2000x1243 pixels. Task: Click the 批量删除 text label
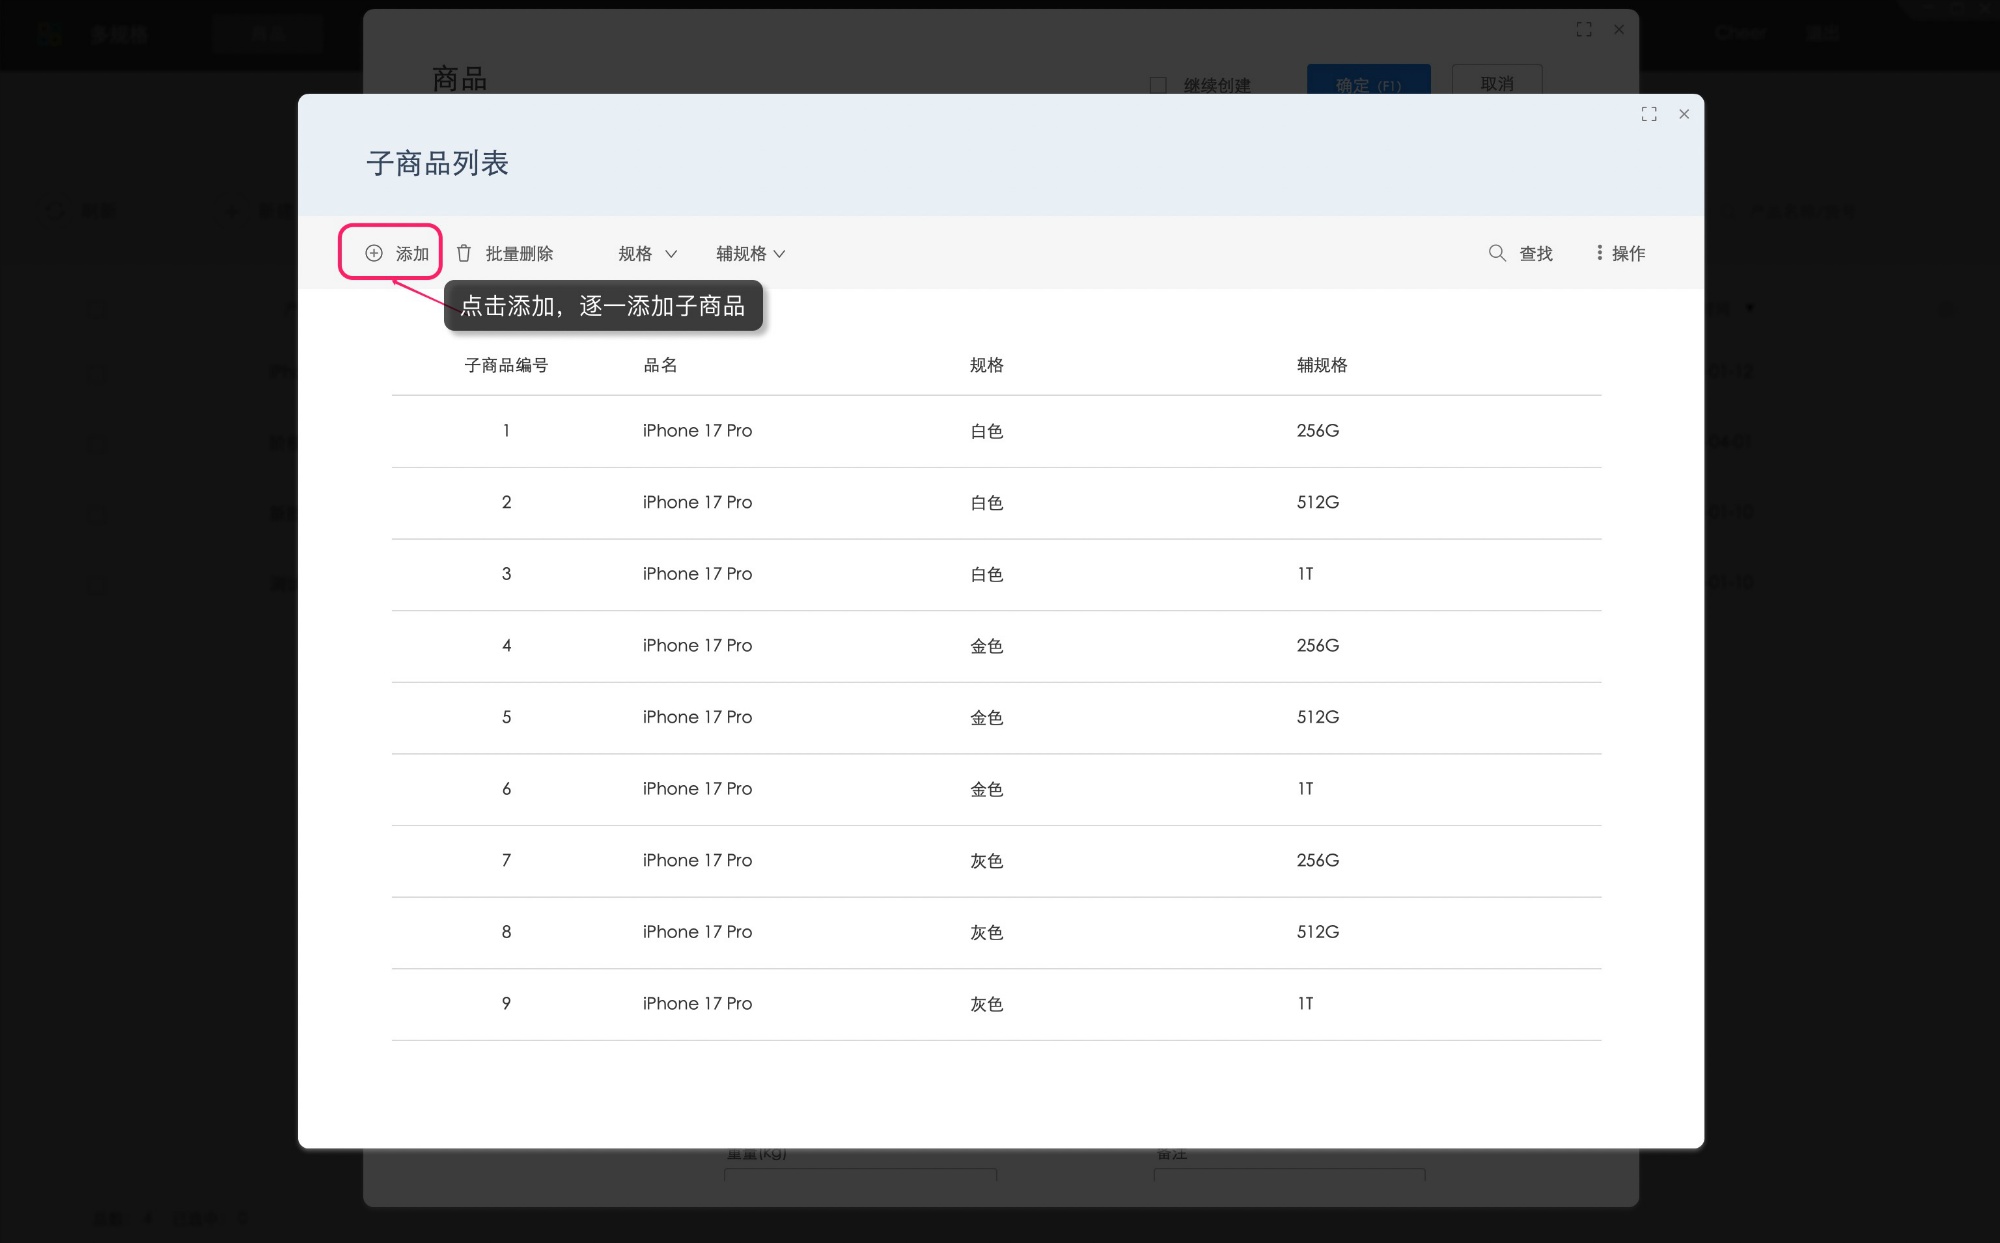pos(519,254)
